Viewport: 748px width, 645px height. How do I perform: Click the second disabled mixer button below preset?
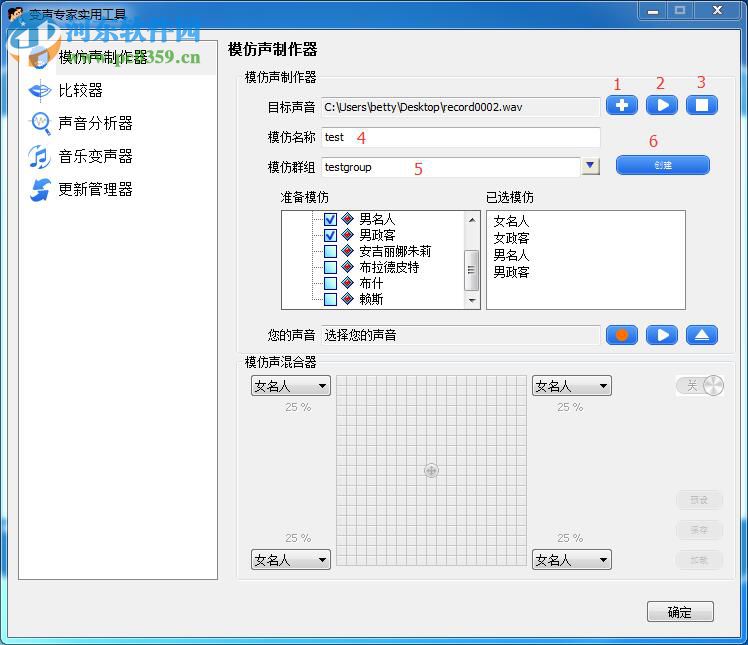699,530
